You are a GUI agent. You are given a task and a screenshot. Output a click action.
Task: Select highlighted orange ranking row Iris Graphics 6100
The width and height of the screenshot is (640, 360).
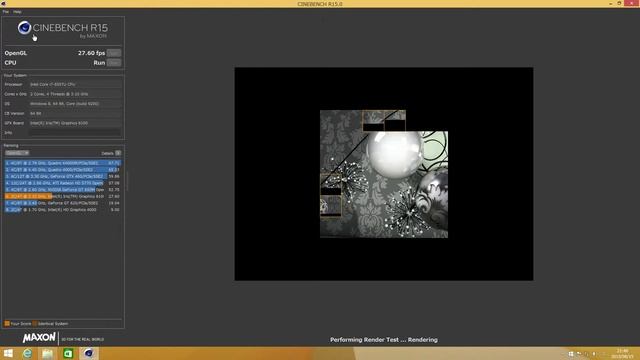(62, 196)
